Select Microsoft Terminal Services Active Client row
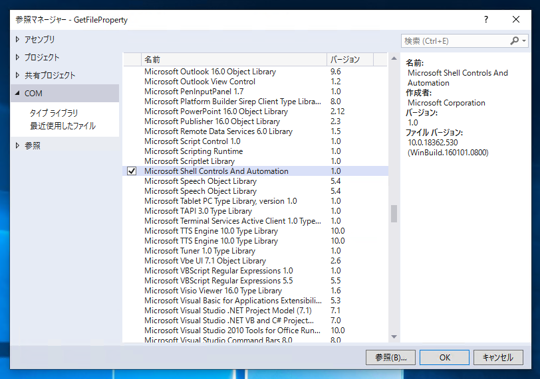Screen dimensions: 540x379 255,221
